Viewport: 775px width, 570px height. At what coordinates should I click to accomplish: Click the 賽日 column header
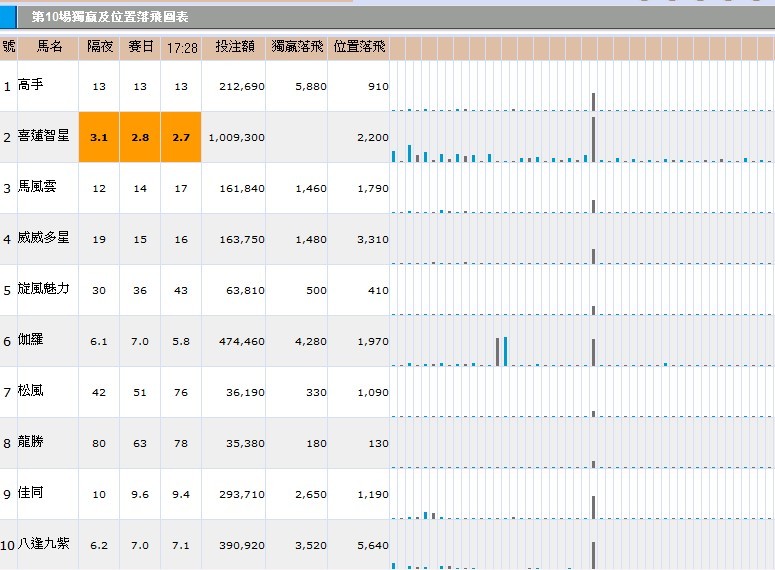[x=140, y=47]
